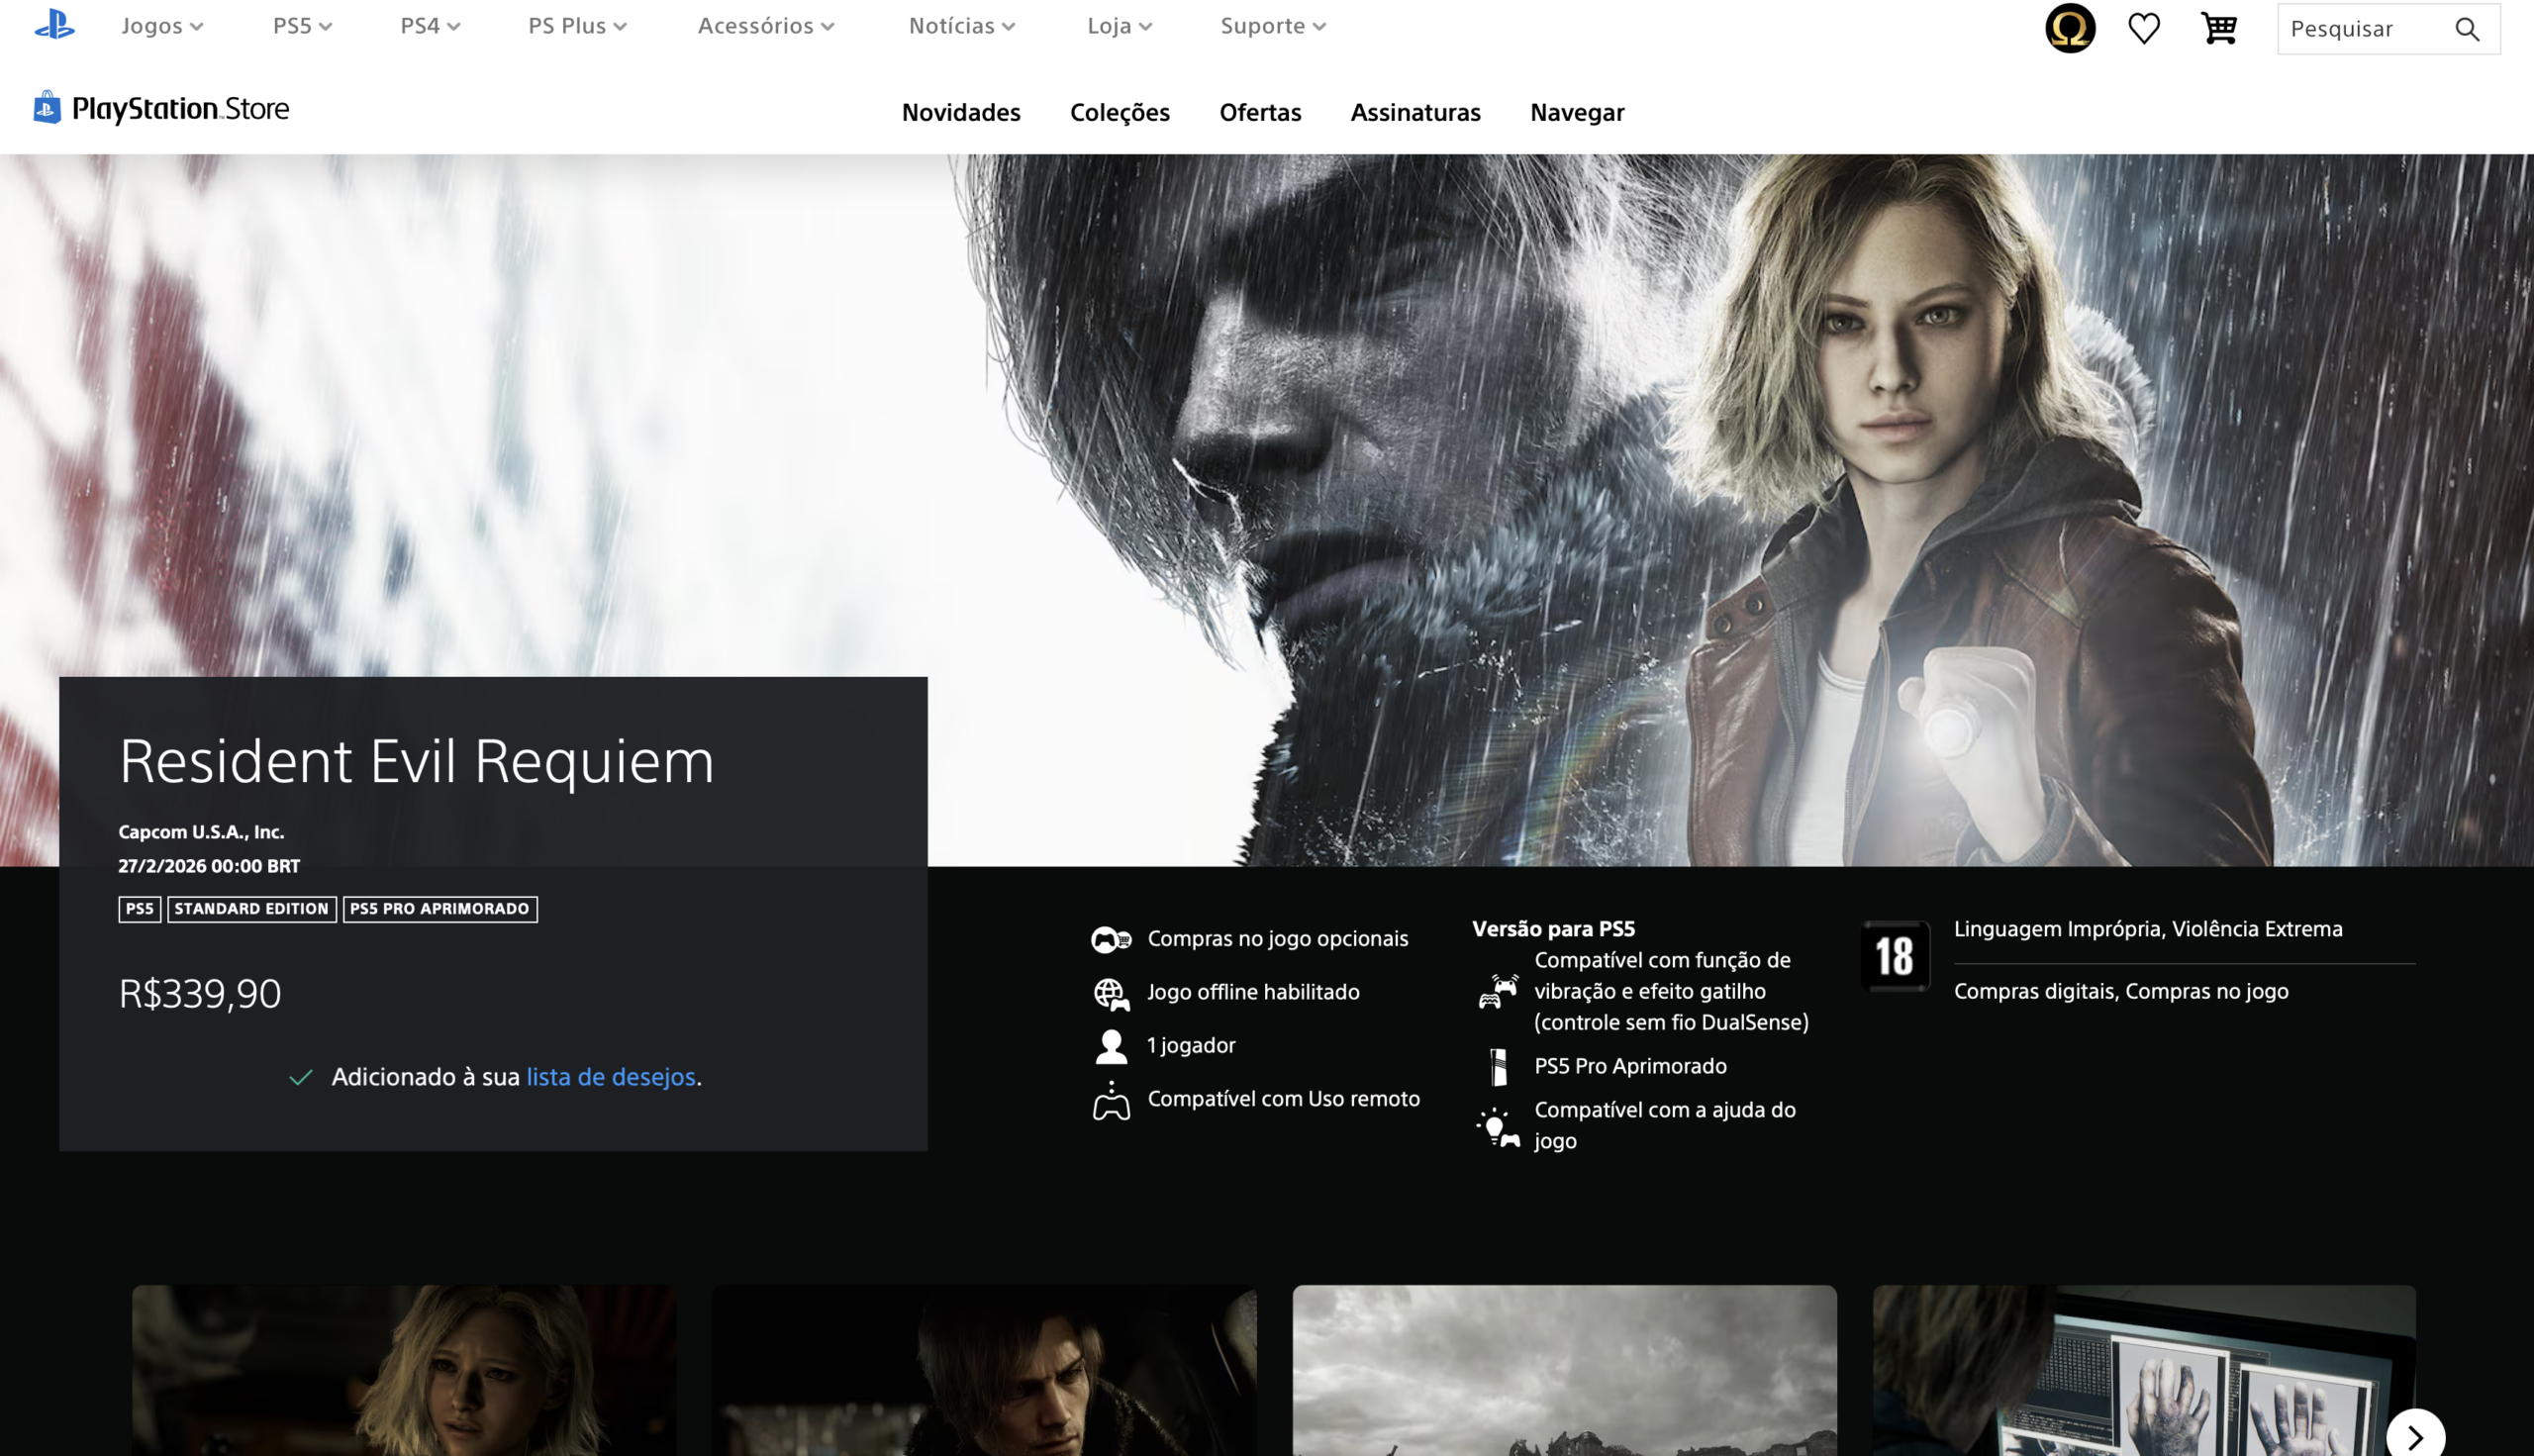Open the Assinaturas store section
The width and height of the screenshot is (2534, 1456).
(1415, 113)
